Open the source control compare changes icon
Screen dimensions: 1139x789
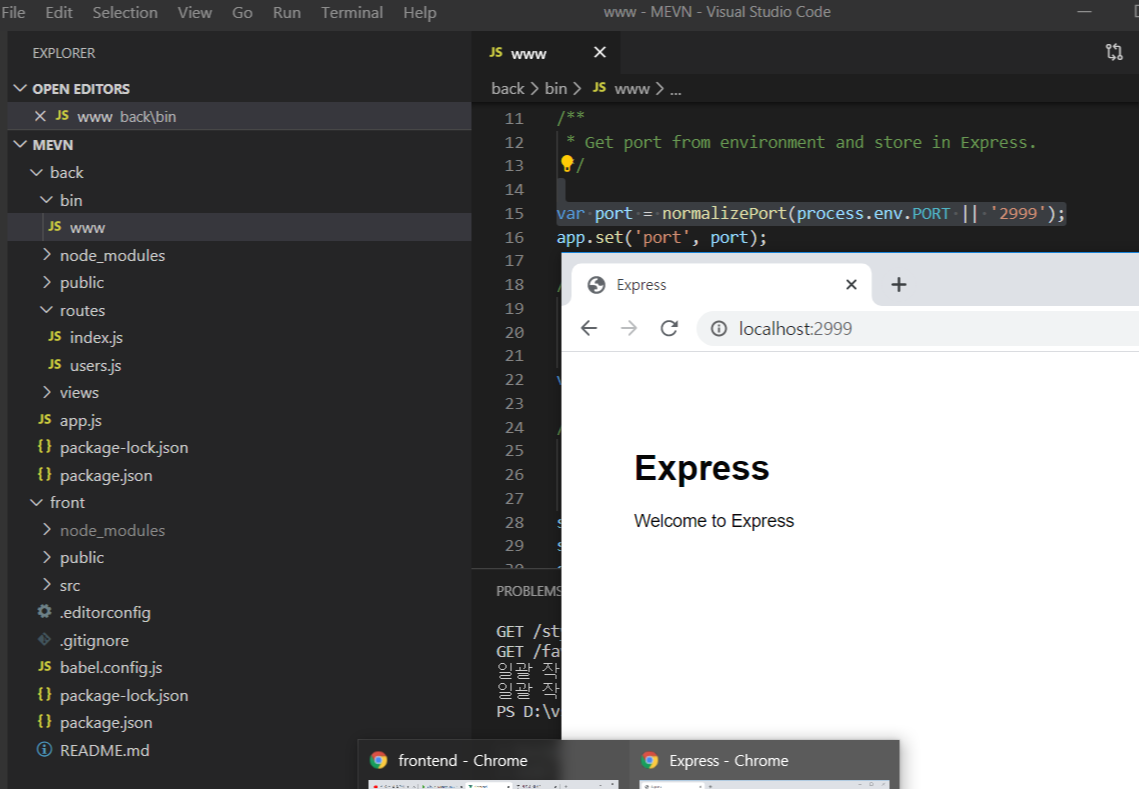1114,52
